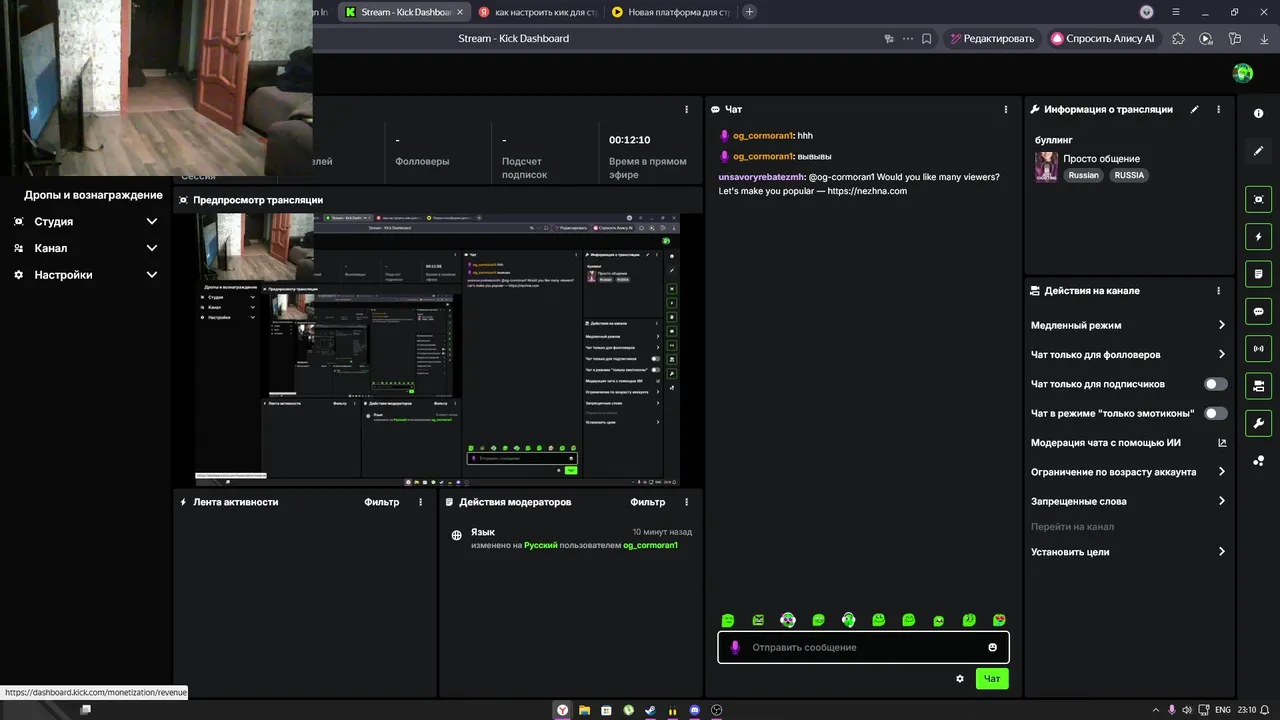1280x720 pixels.
Task: Open Медленный режим settings
Action: tap(1128, 325)
